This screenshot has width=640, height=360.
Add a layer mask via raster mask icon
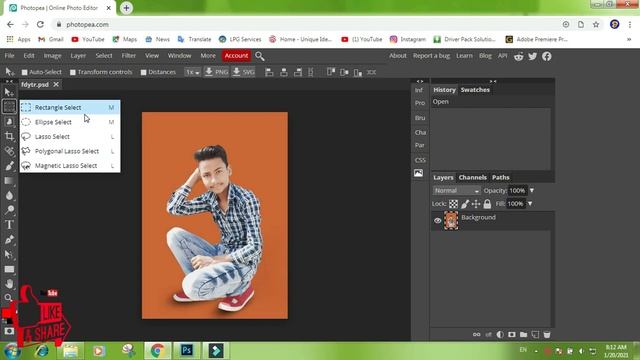point(511,335)
